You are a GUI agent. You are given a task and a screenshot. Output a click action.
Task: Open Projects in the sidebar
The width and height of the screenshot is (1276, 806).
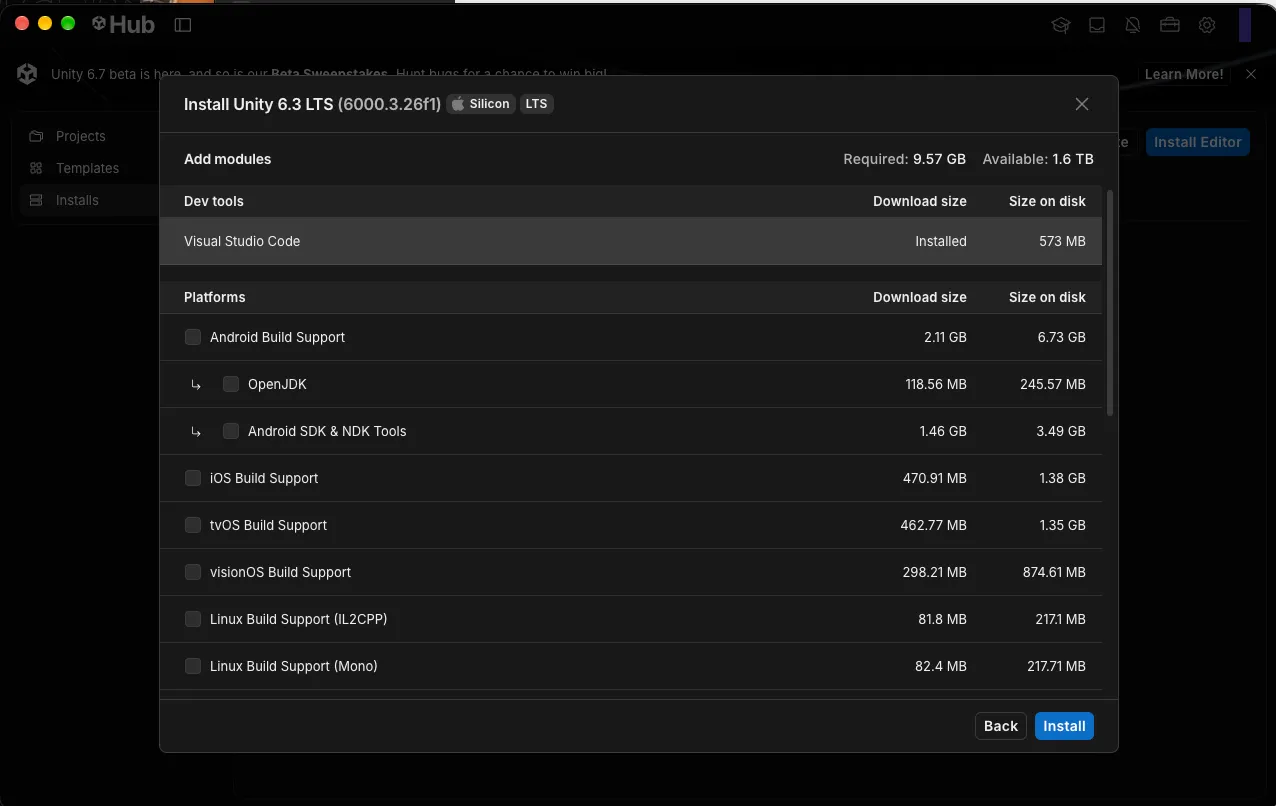[x=80, y=136]
